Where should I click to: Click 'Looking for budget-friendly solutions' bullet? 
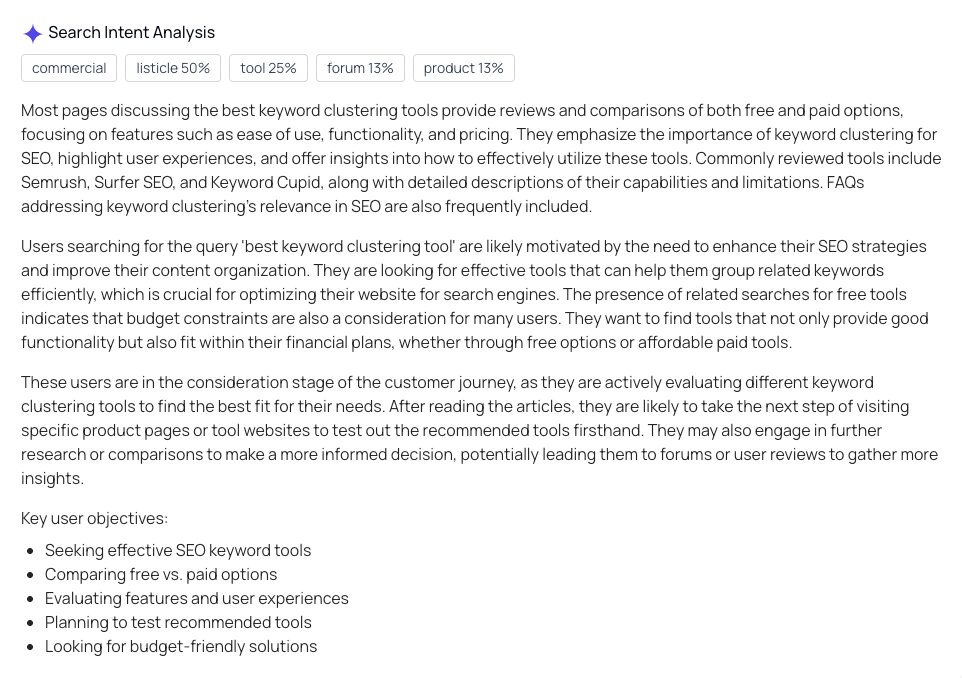pyautogui.click(x=181, y=646)
